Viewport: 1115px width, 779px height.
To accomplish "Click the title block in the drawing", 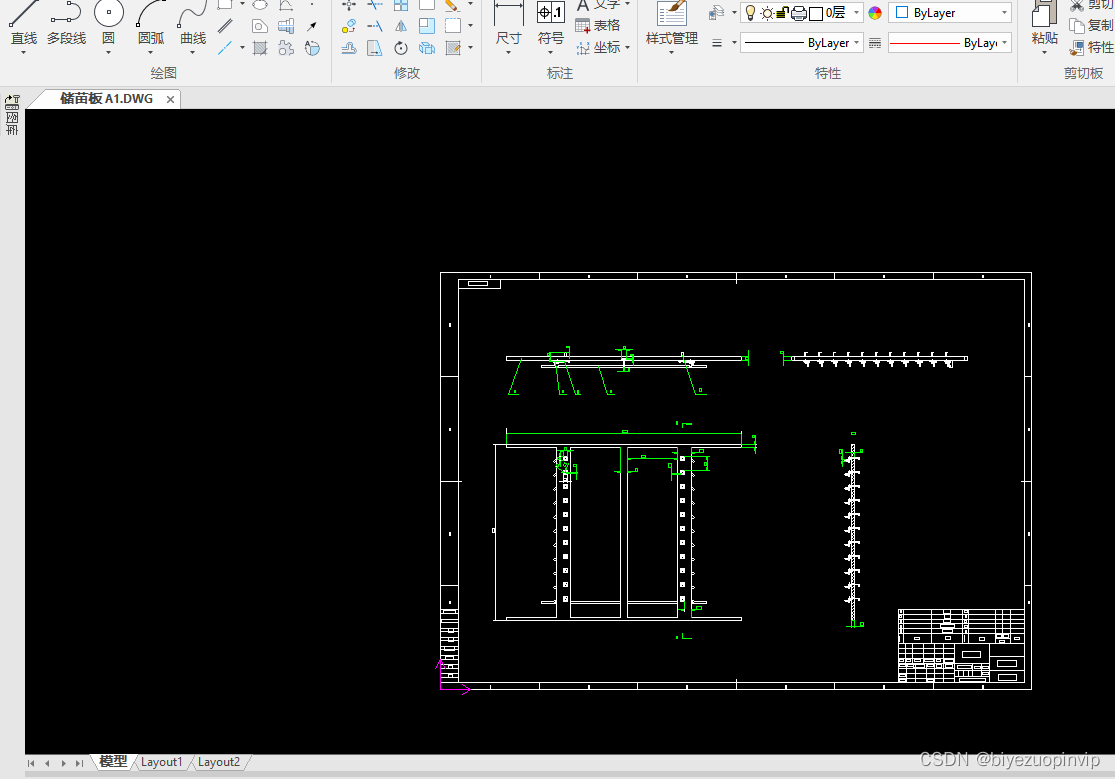I will tap(961, 645).
